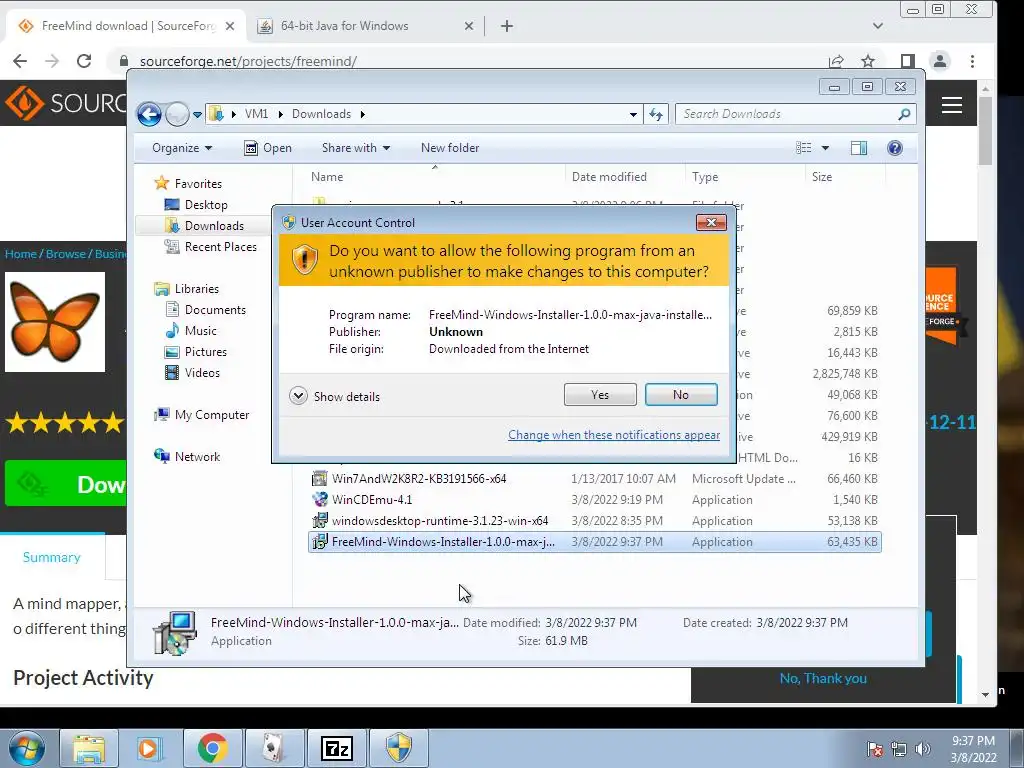
Task: Select Desktop in navigation pane
Action: point(196,205)
